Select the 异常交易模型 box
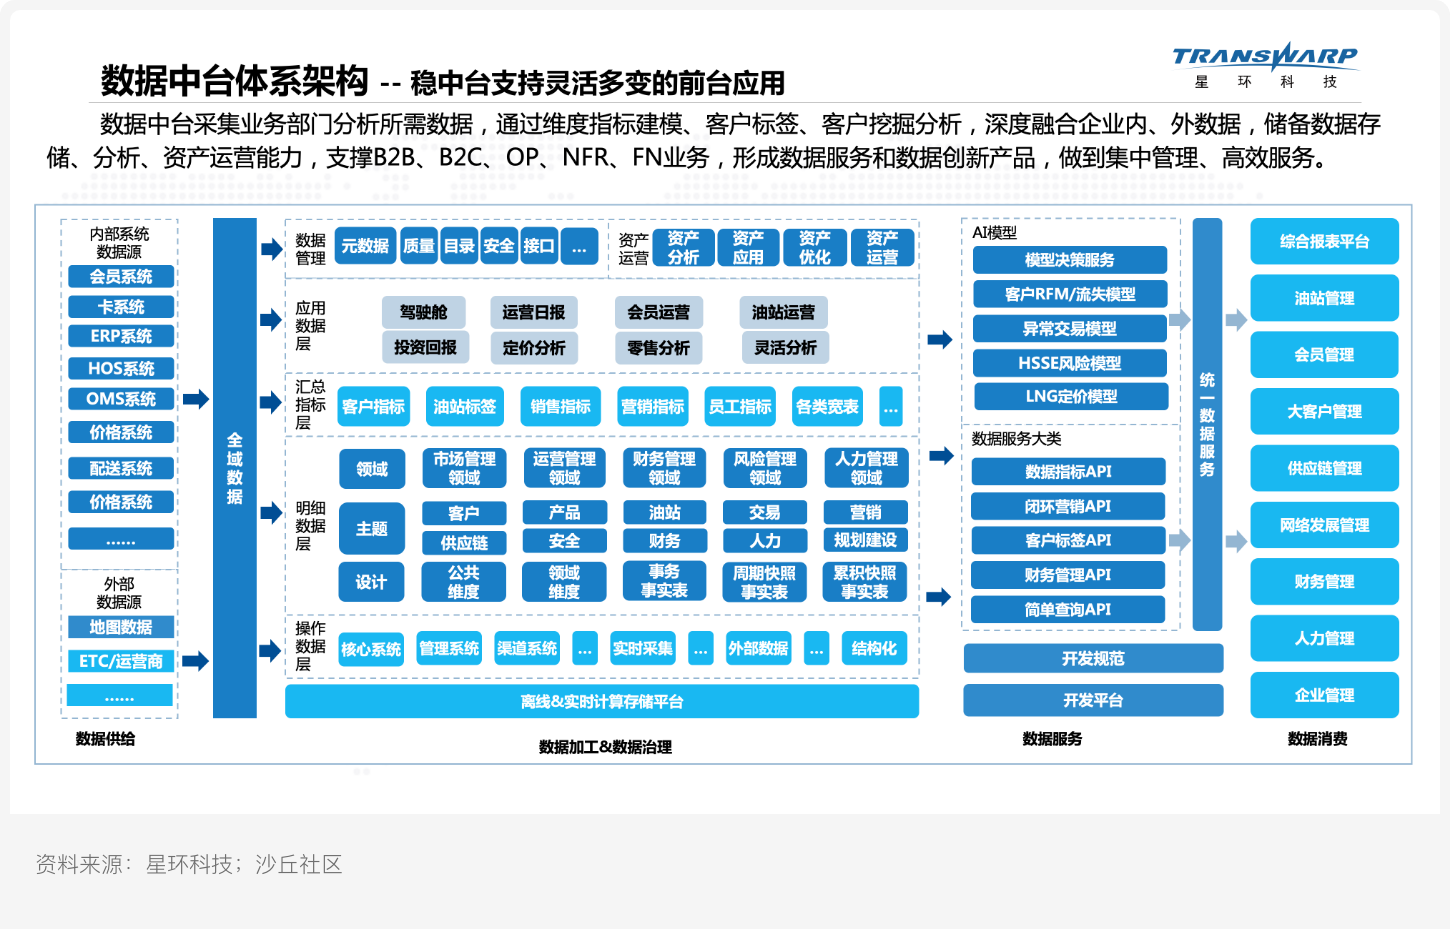 point(1070,329)
